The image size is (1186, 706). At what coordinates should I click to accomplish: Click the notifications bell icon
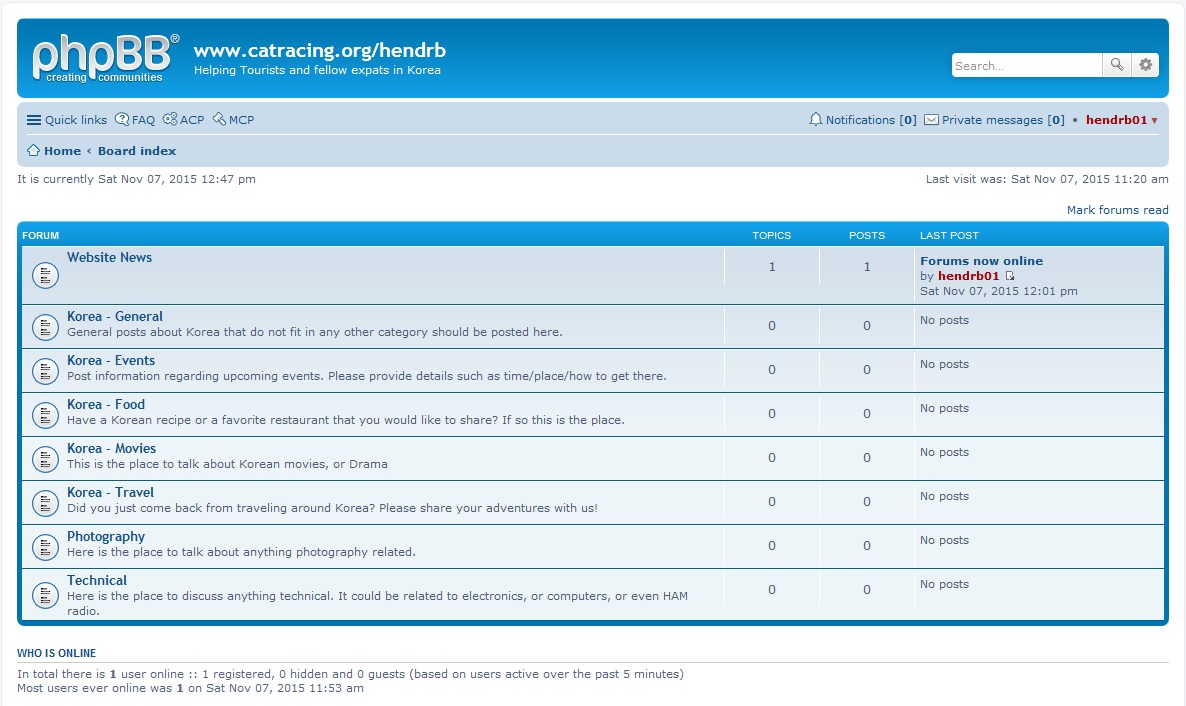point(815,120)
